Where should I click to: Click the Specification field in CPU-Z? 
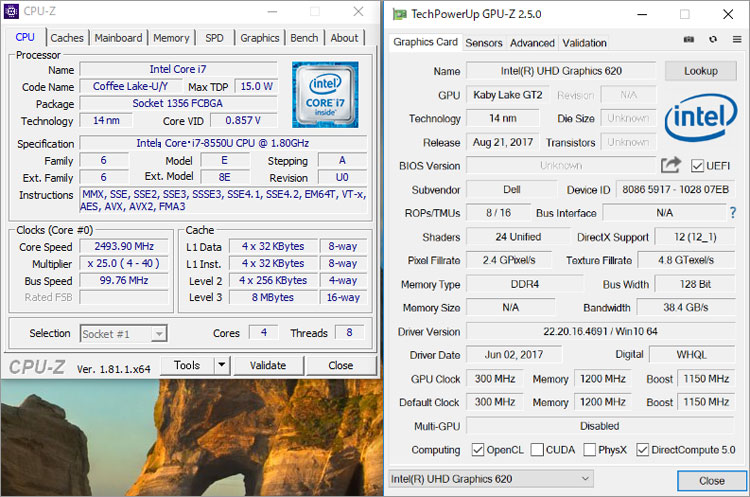223,143
